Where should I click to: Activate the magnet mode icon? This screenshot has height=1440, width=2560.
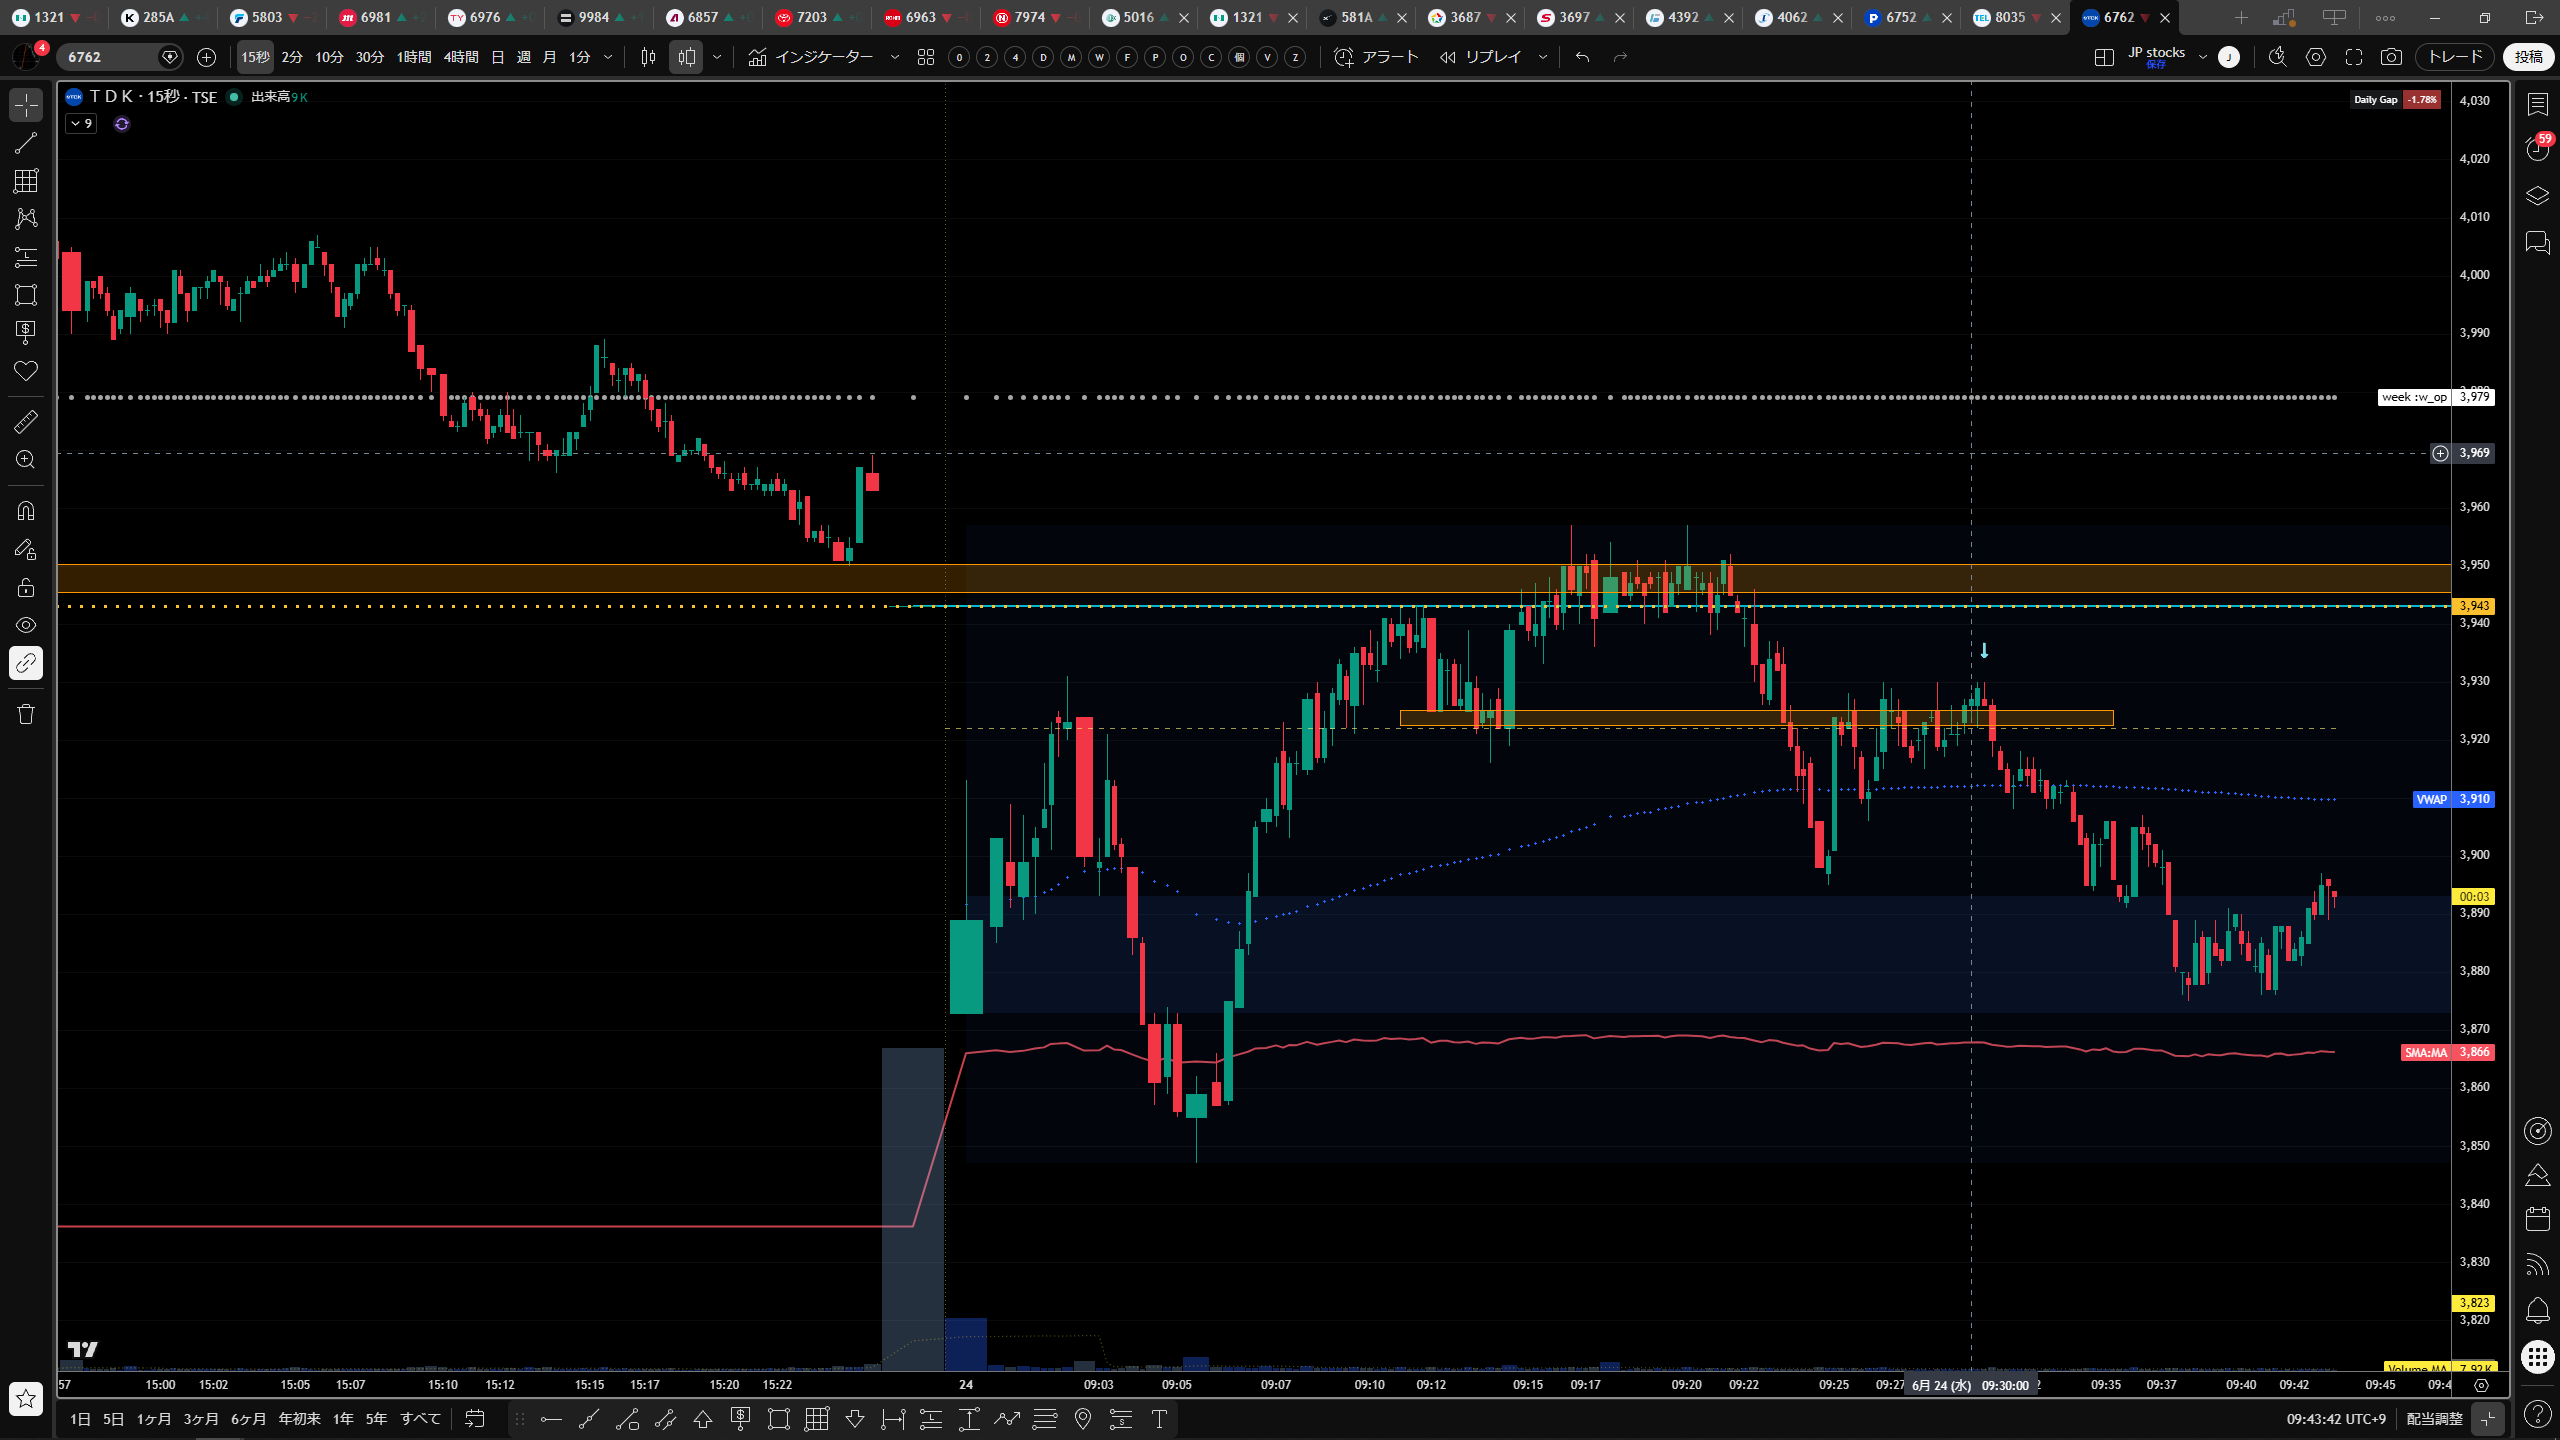[x=26, y=511]
